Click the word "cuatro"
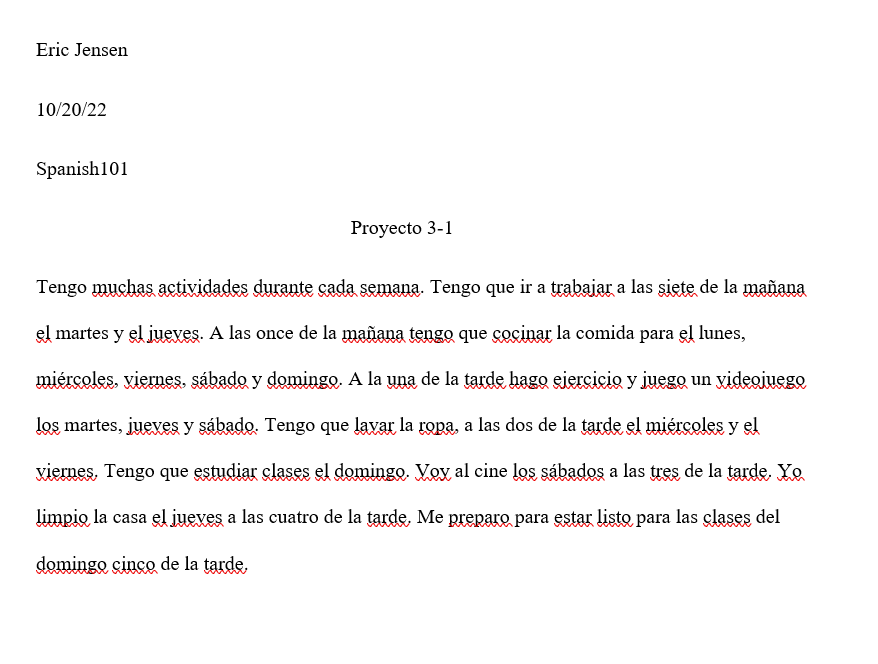The image size is (878, 664). 293,517
